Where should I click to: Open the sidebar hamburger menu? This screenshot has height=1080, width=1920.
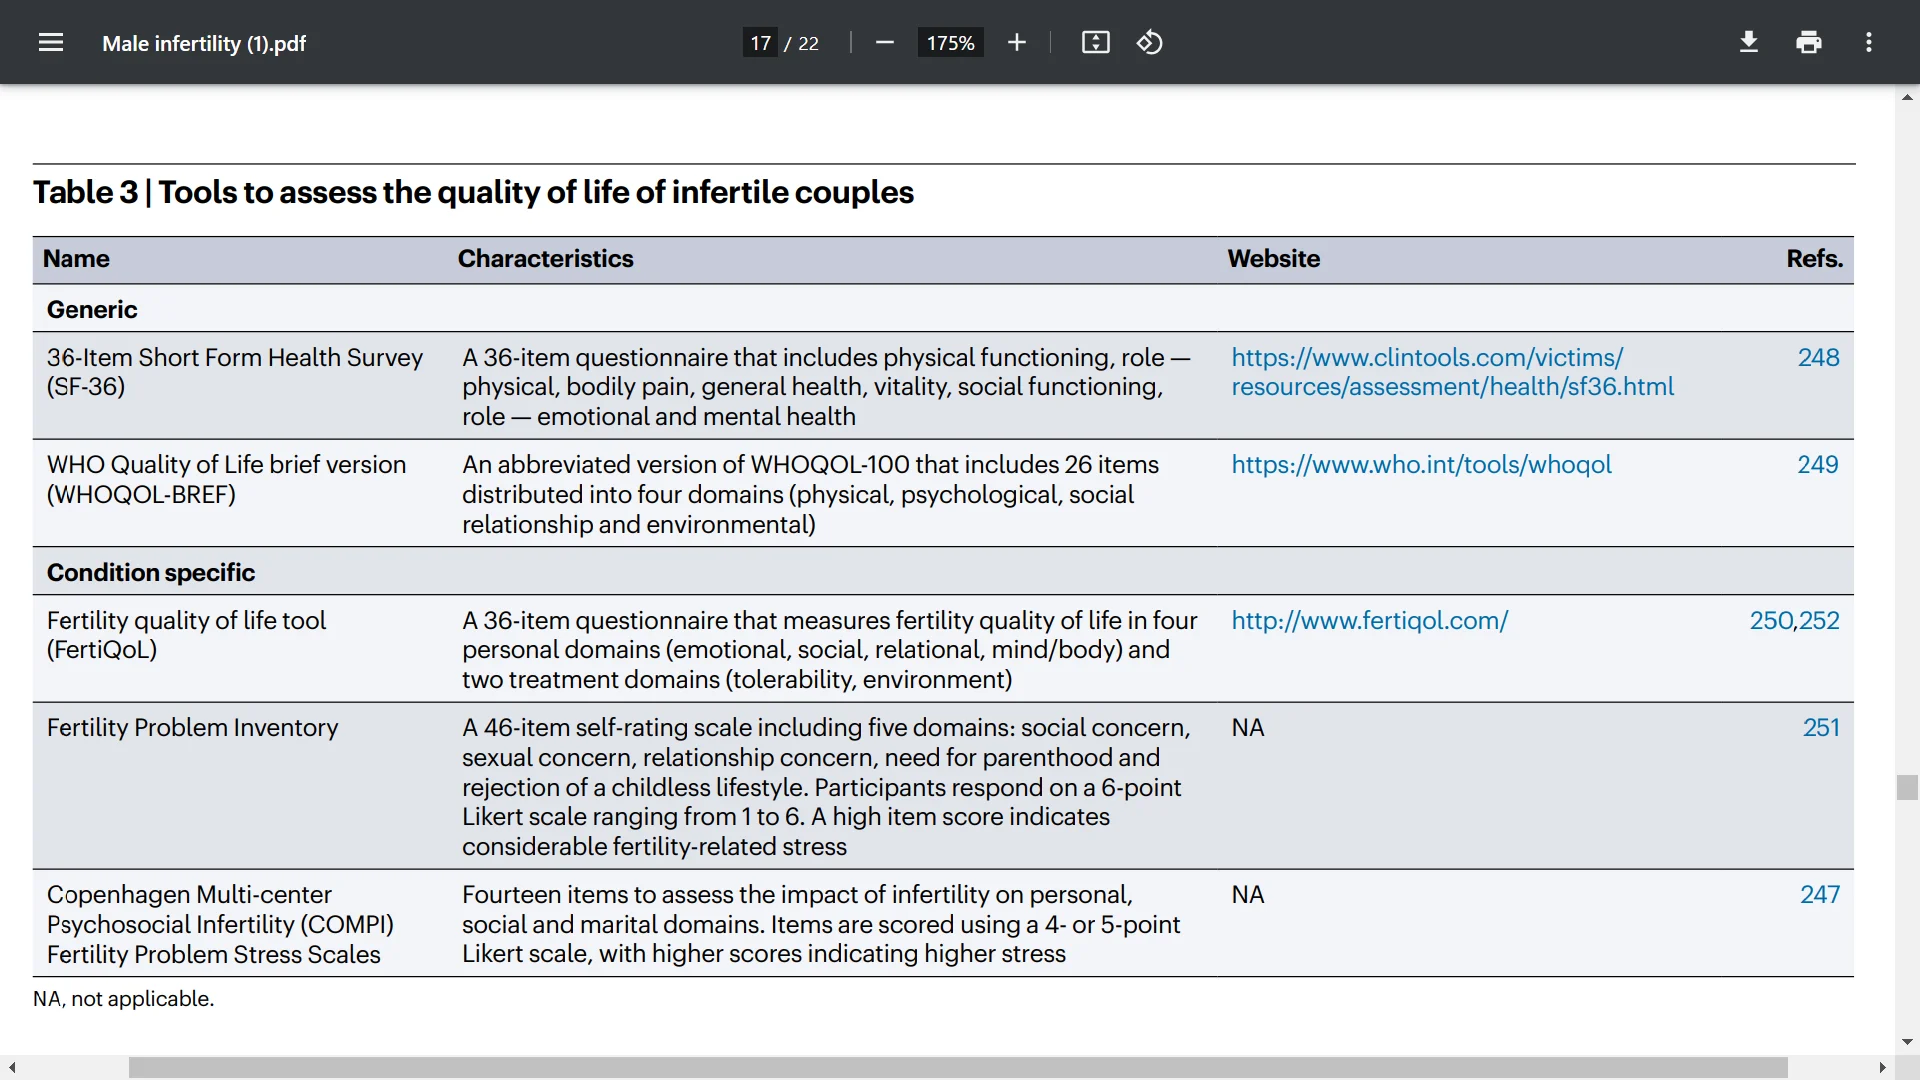pos(51,43)
